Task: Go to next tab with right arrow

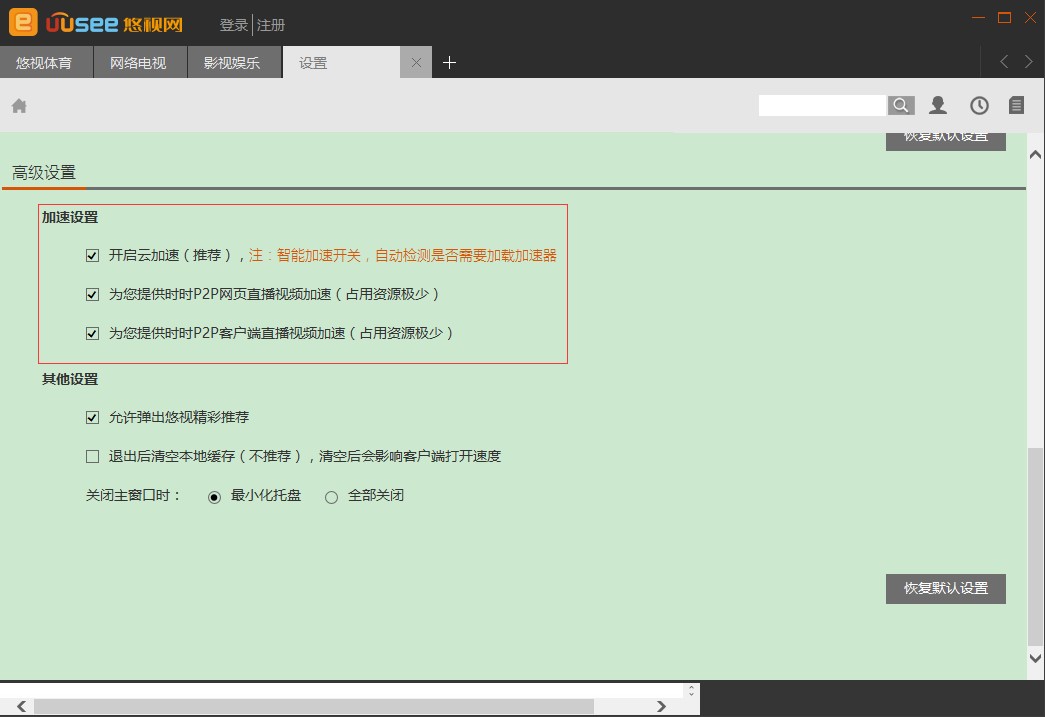Action: point(1029,62)
